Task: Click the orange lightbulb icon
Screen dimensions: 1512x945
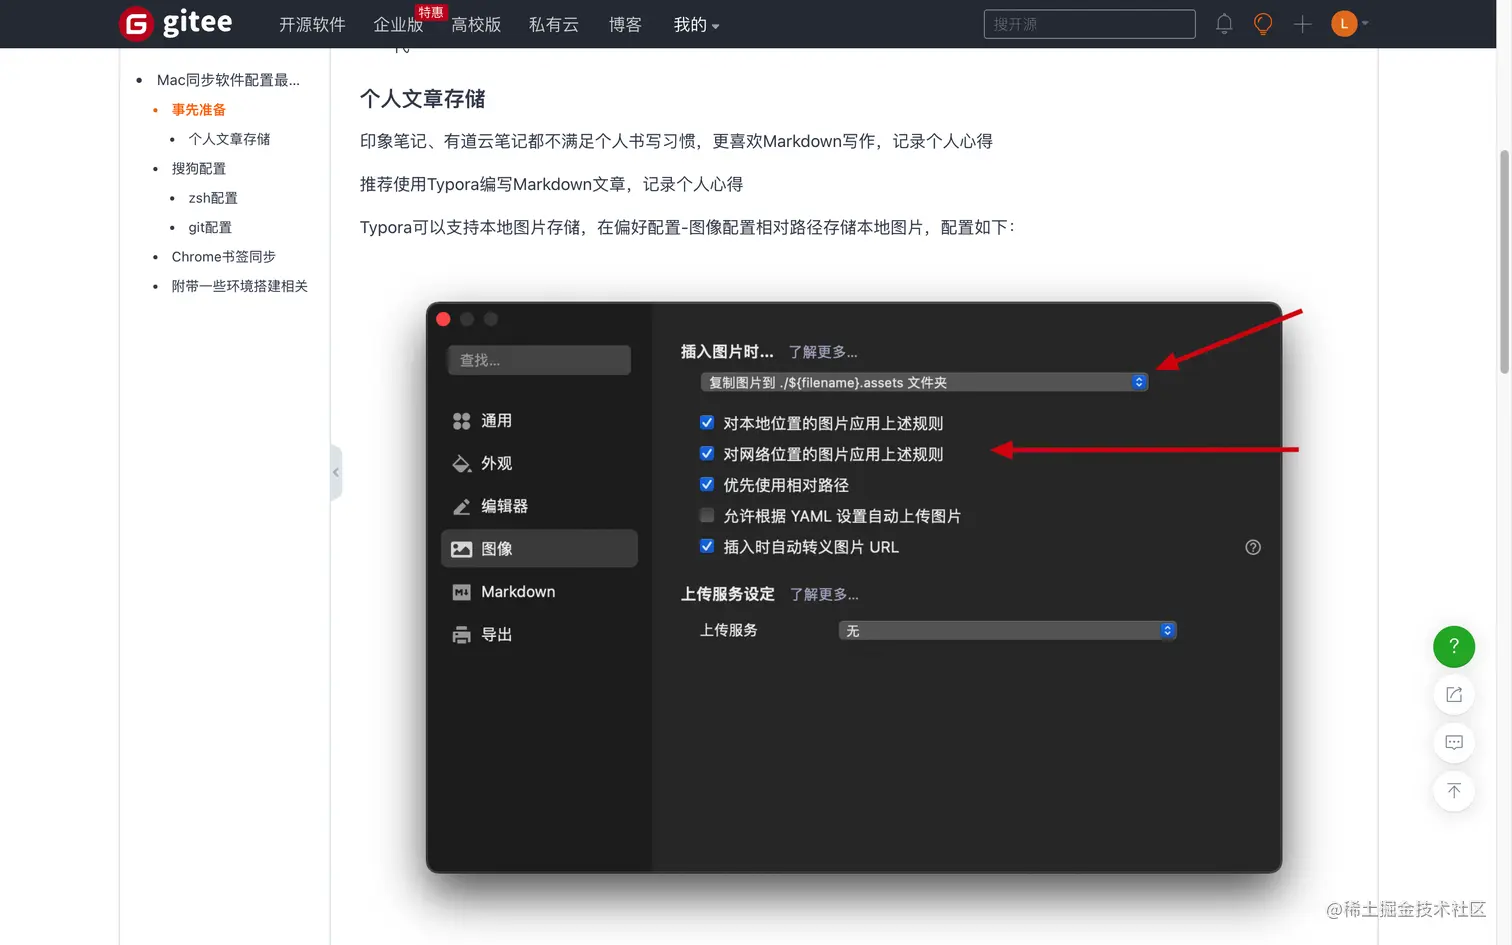Action: [x=1263, y=24]
